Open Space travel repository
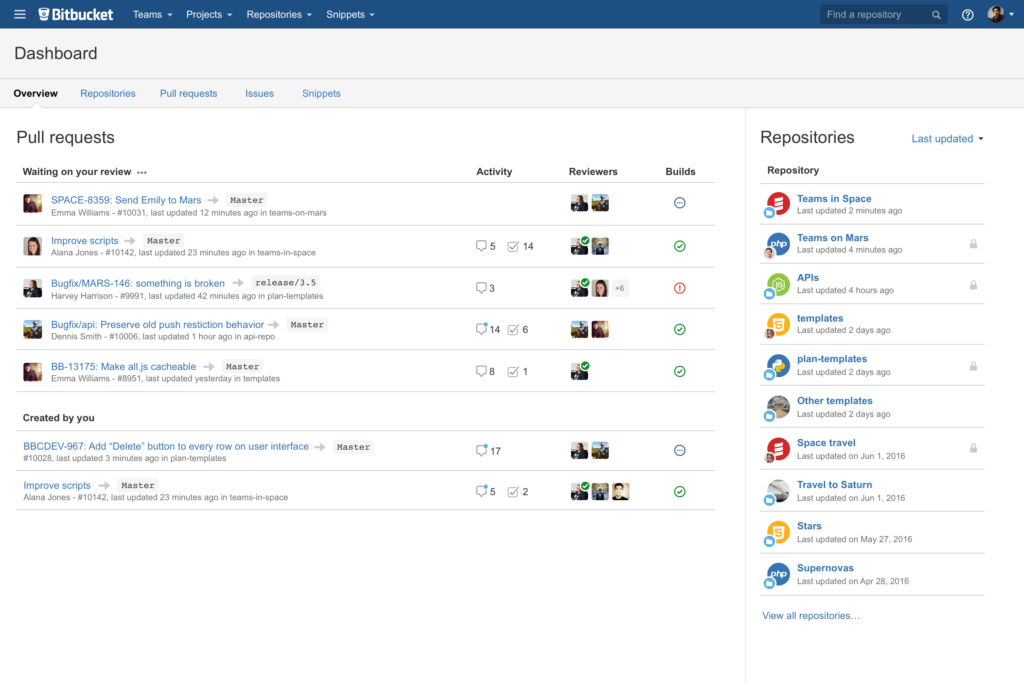 [826, 442]
